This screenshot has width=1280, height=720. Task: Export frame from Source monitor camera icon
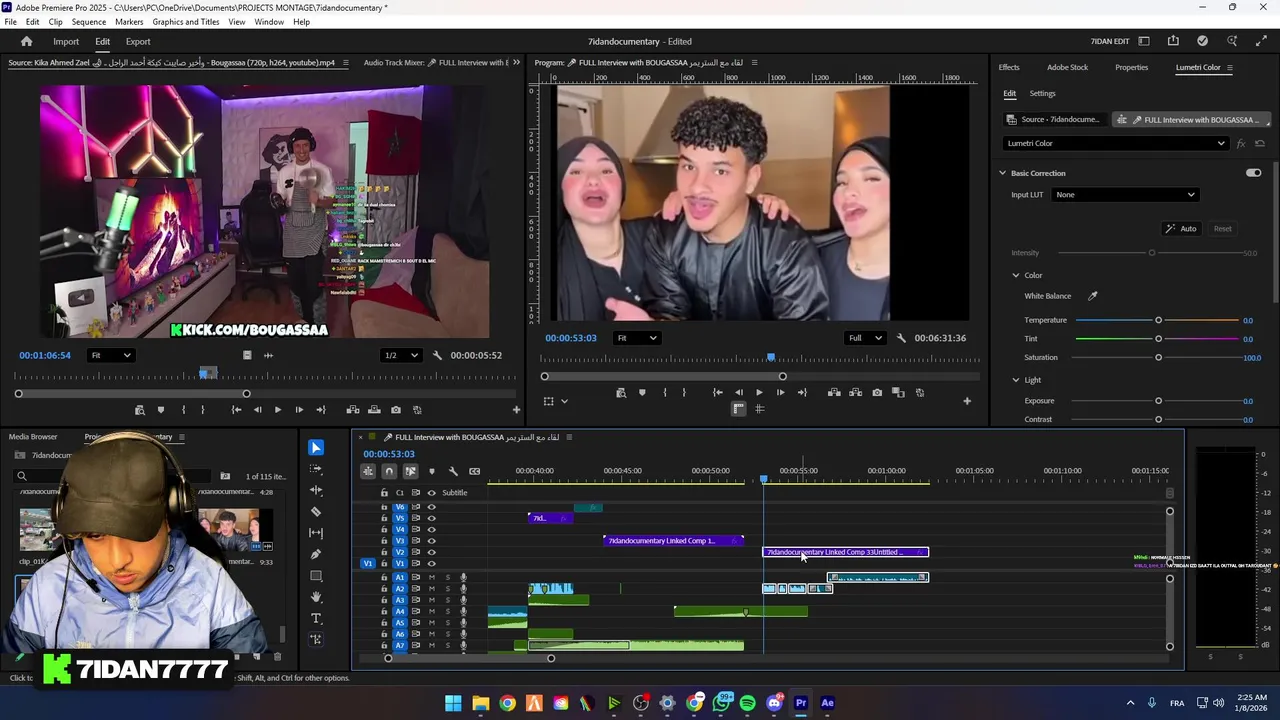coord(396,409)
